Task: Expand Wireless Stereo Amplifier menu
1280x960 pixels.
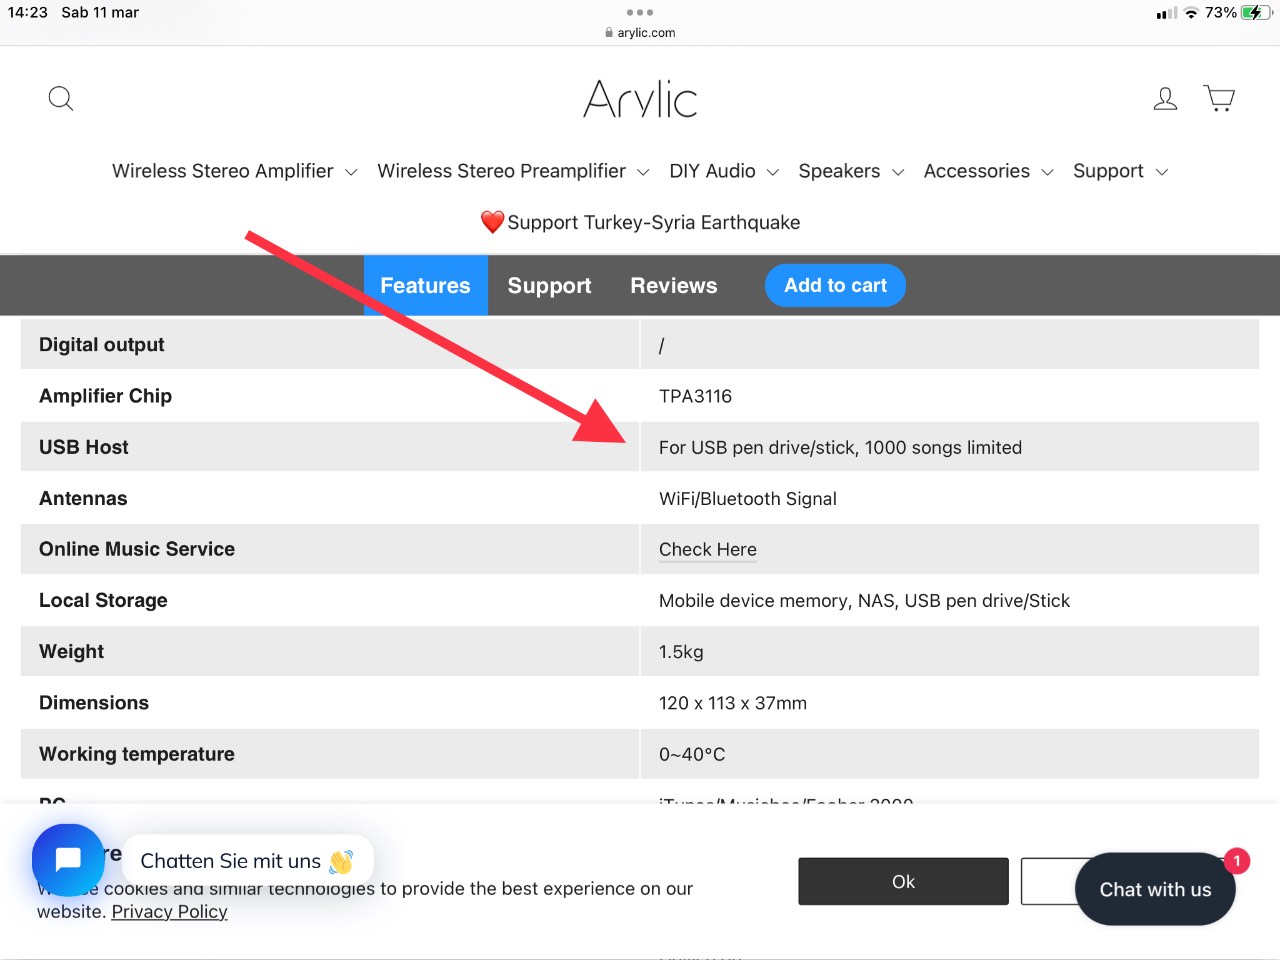Action: coord(234,171)
